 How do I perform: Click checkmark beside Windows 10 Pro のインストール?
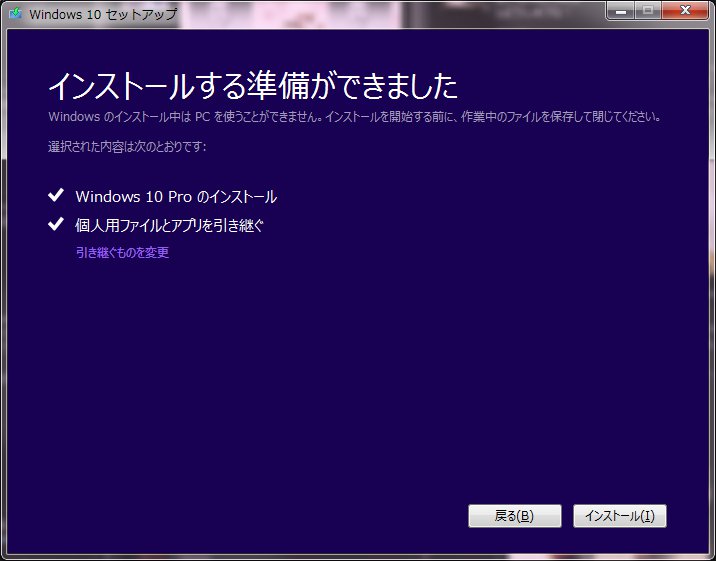[x=56, y=195]
